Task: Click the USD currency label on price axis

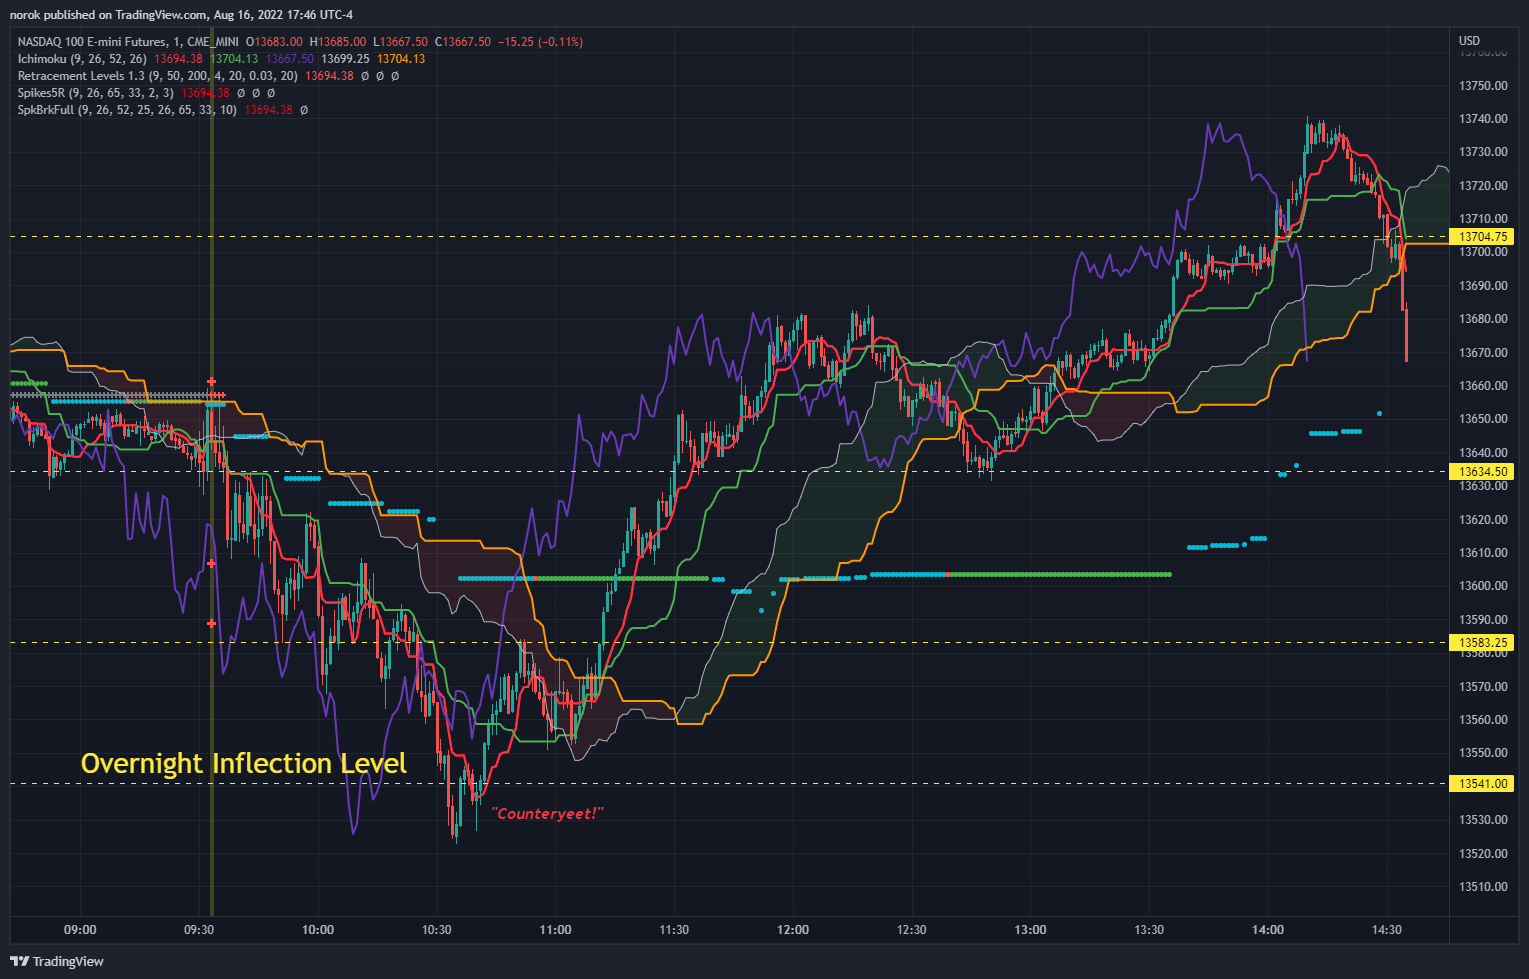Action: pyautogui.click(x=1469, y=41)
